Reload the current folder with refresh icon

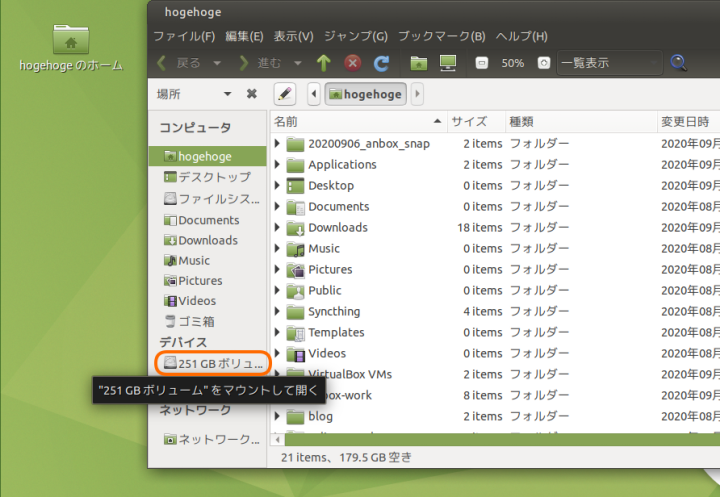click(x=381, y=63)
